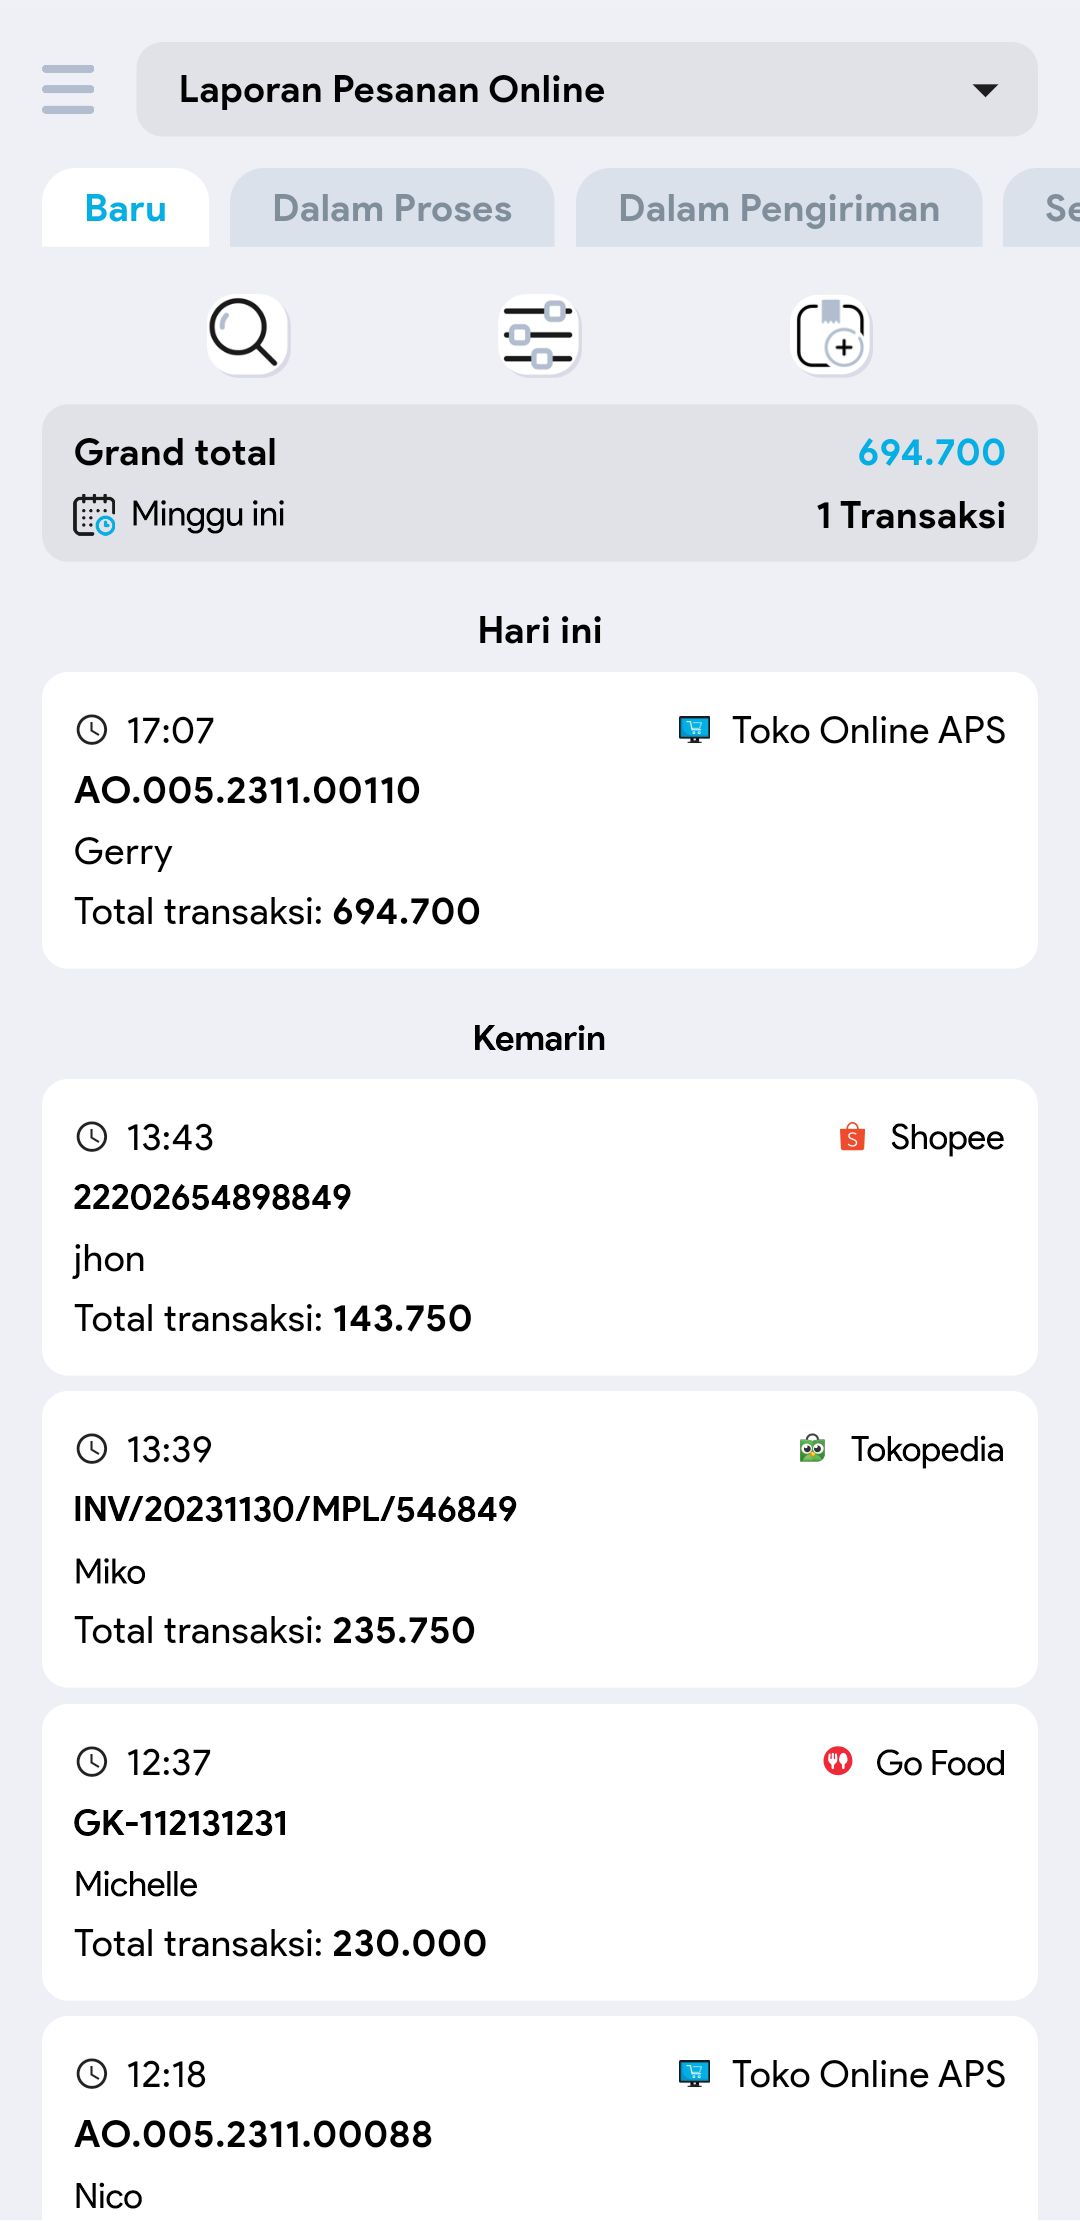Tap the Go Food logo icon
Image resolution: width=1080 pixels, height=2221 pixels.
pos(838,1761)
